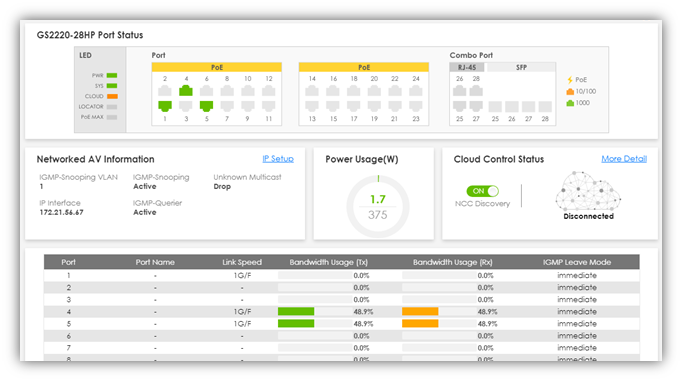The image size is (682, 381).
Task: Select RJ-45 combo port 26 icon
Action: [x=459, y=90]
